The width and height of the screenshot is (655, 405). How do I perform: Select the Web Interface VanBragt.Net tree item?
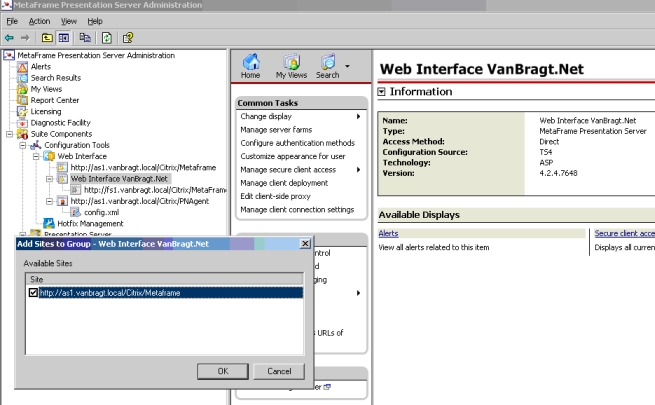pos(119,179)
